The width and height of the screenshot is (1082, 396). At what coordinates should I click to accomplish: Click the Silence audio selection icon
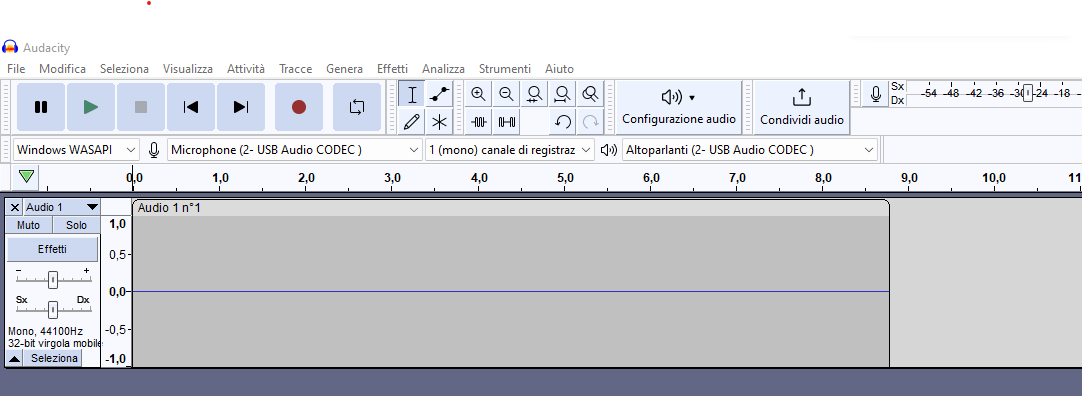point(506,122)
